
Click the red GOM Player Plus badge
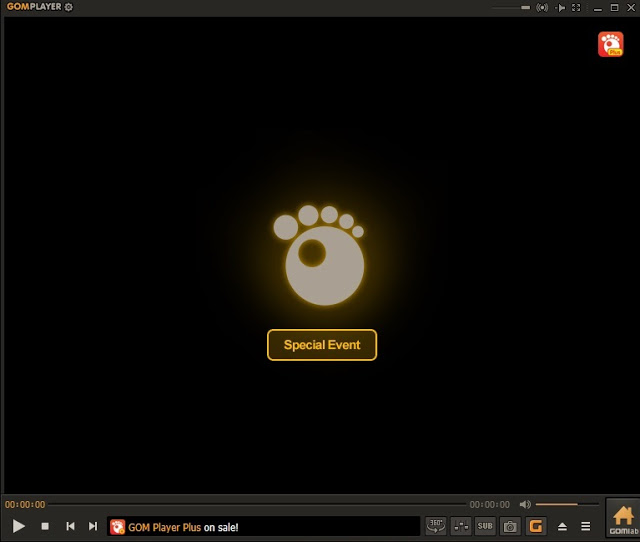611,44
